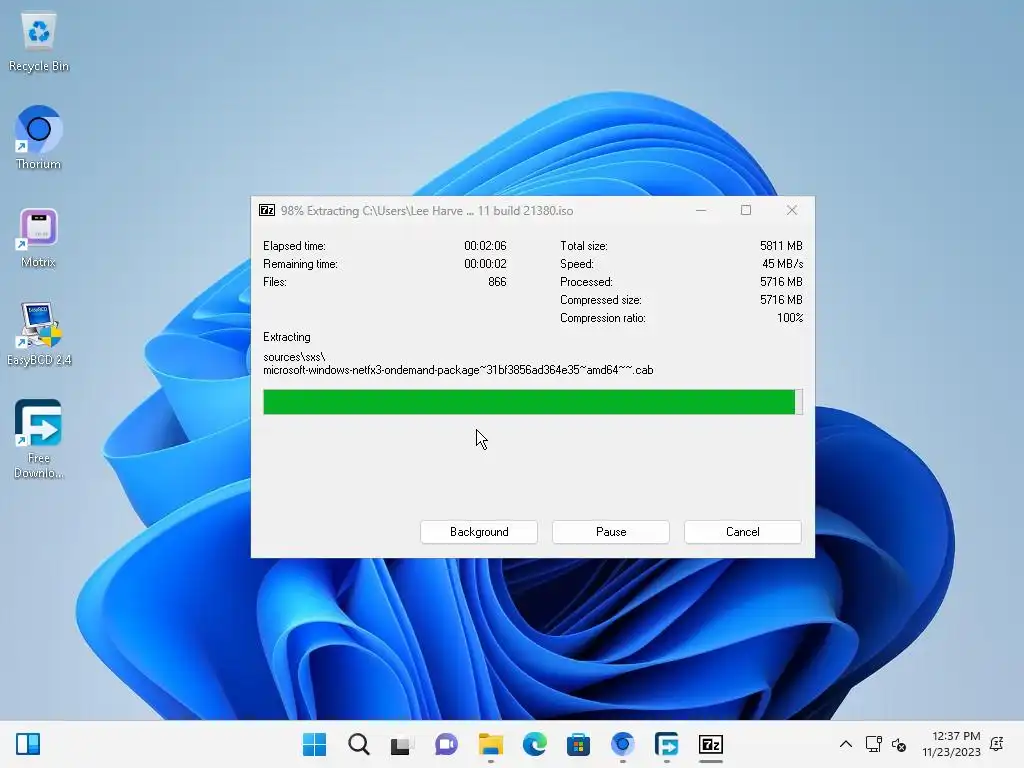This screenshot has width=1024, height=768.
Task: Open File Explorer from the taskbar
Action: [x=490, y=744]
